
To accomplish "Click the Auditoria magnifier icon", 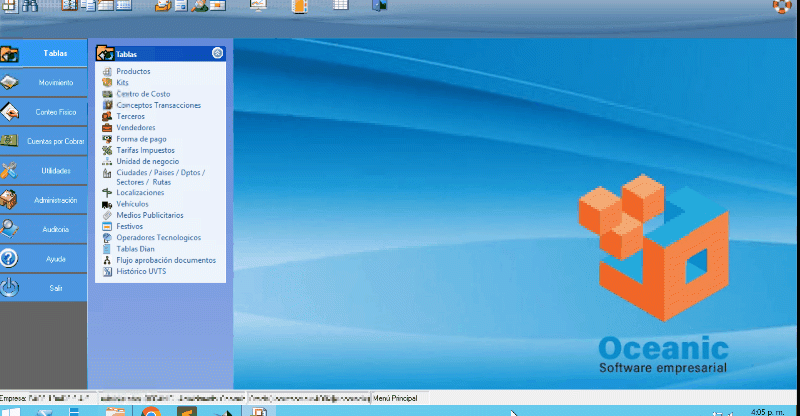I will tap(10, 229).
